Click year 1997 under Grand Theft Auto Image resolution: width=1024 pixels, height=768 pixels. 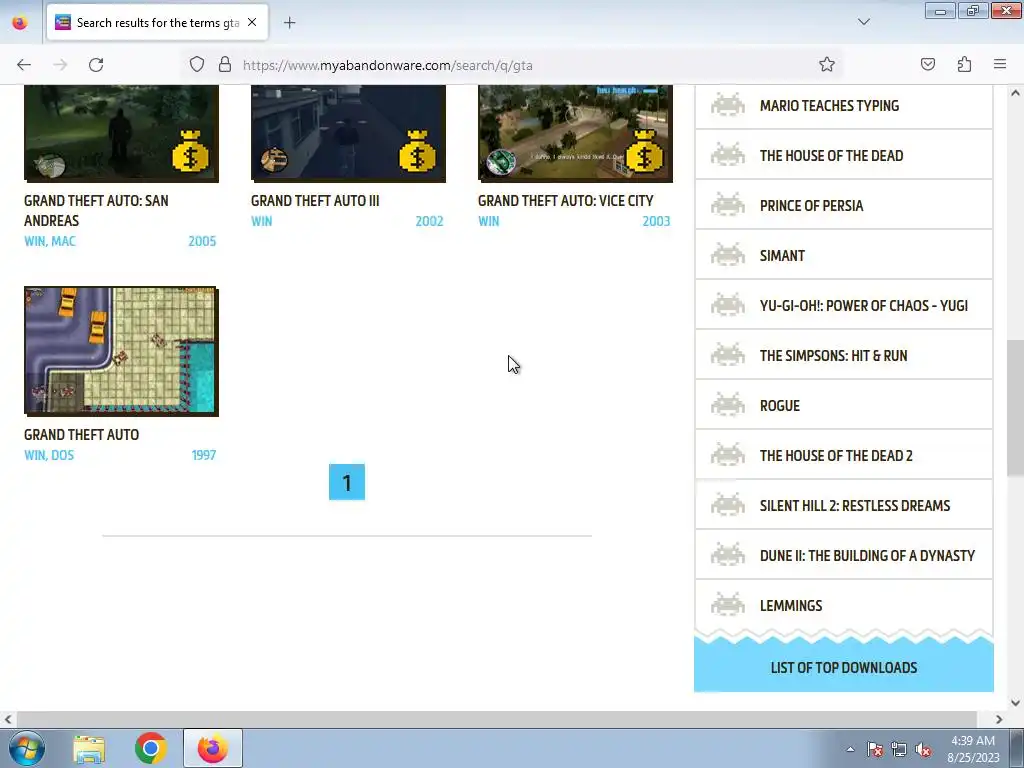coord(204,455)
